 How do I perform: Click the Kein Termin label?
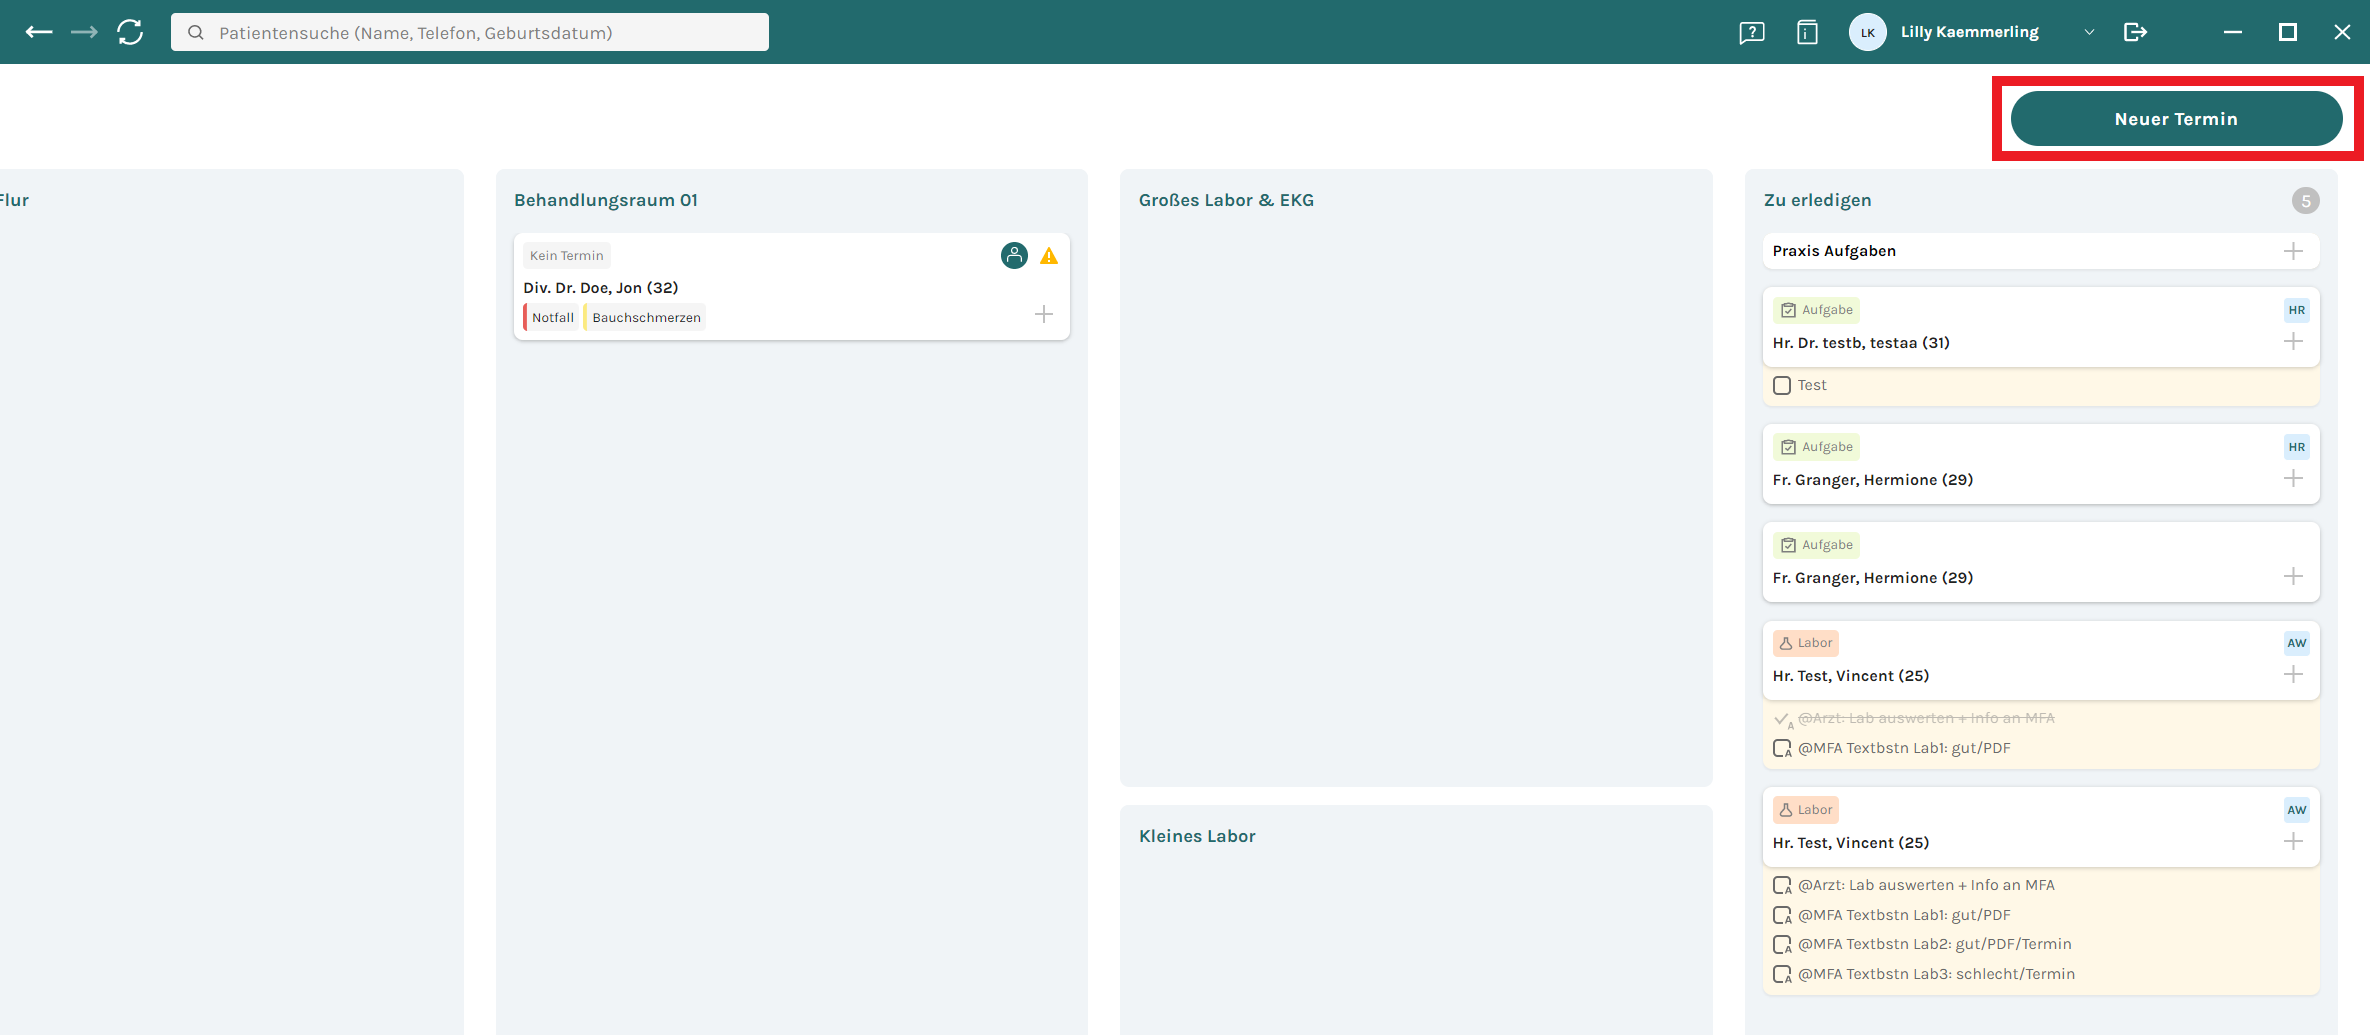[567, 256]
